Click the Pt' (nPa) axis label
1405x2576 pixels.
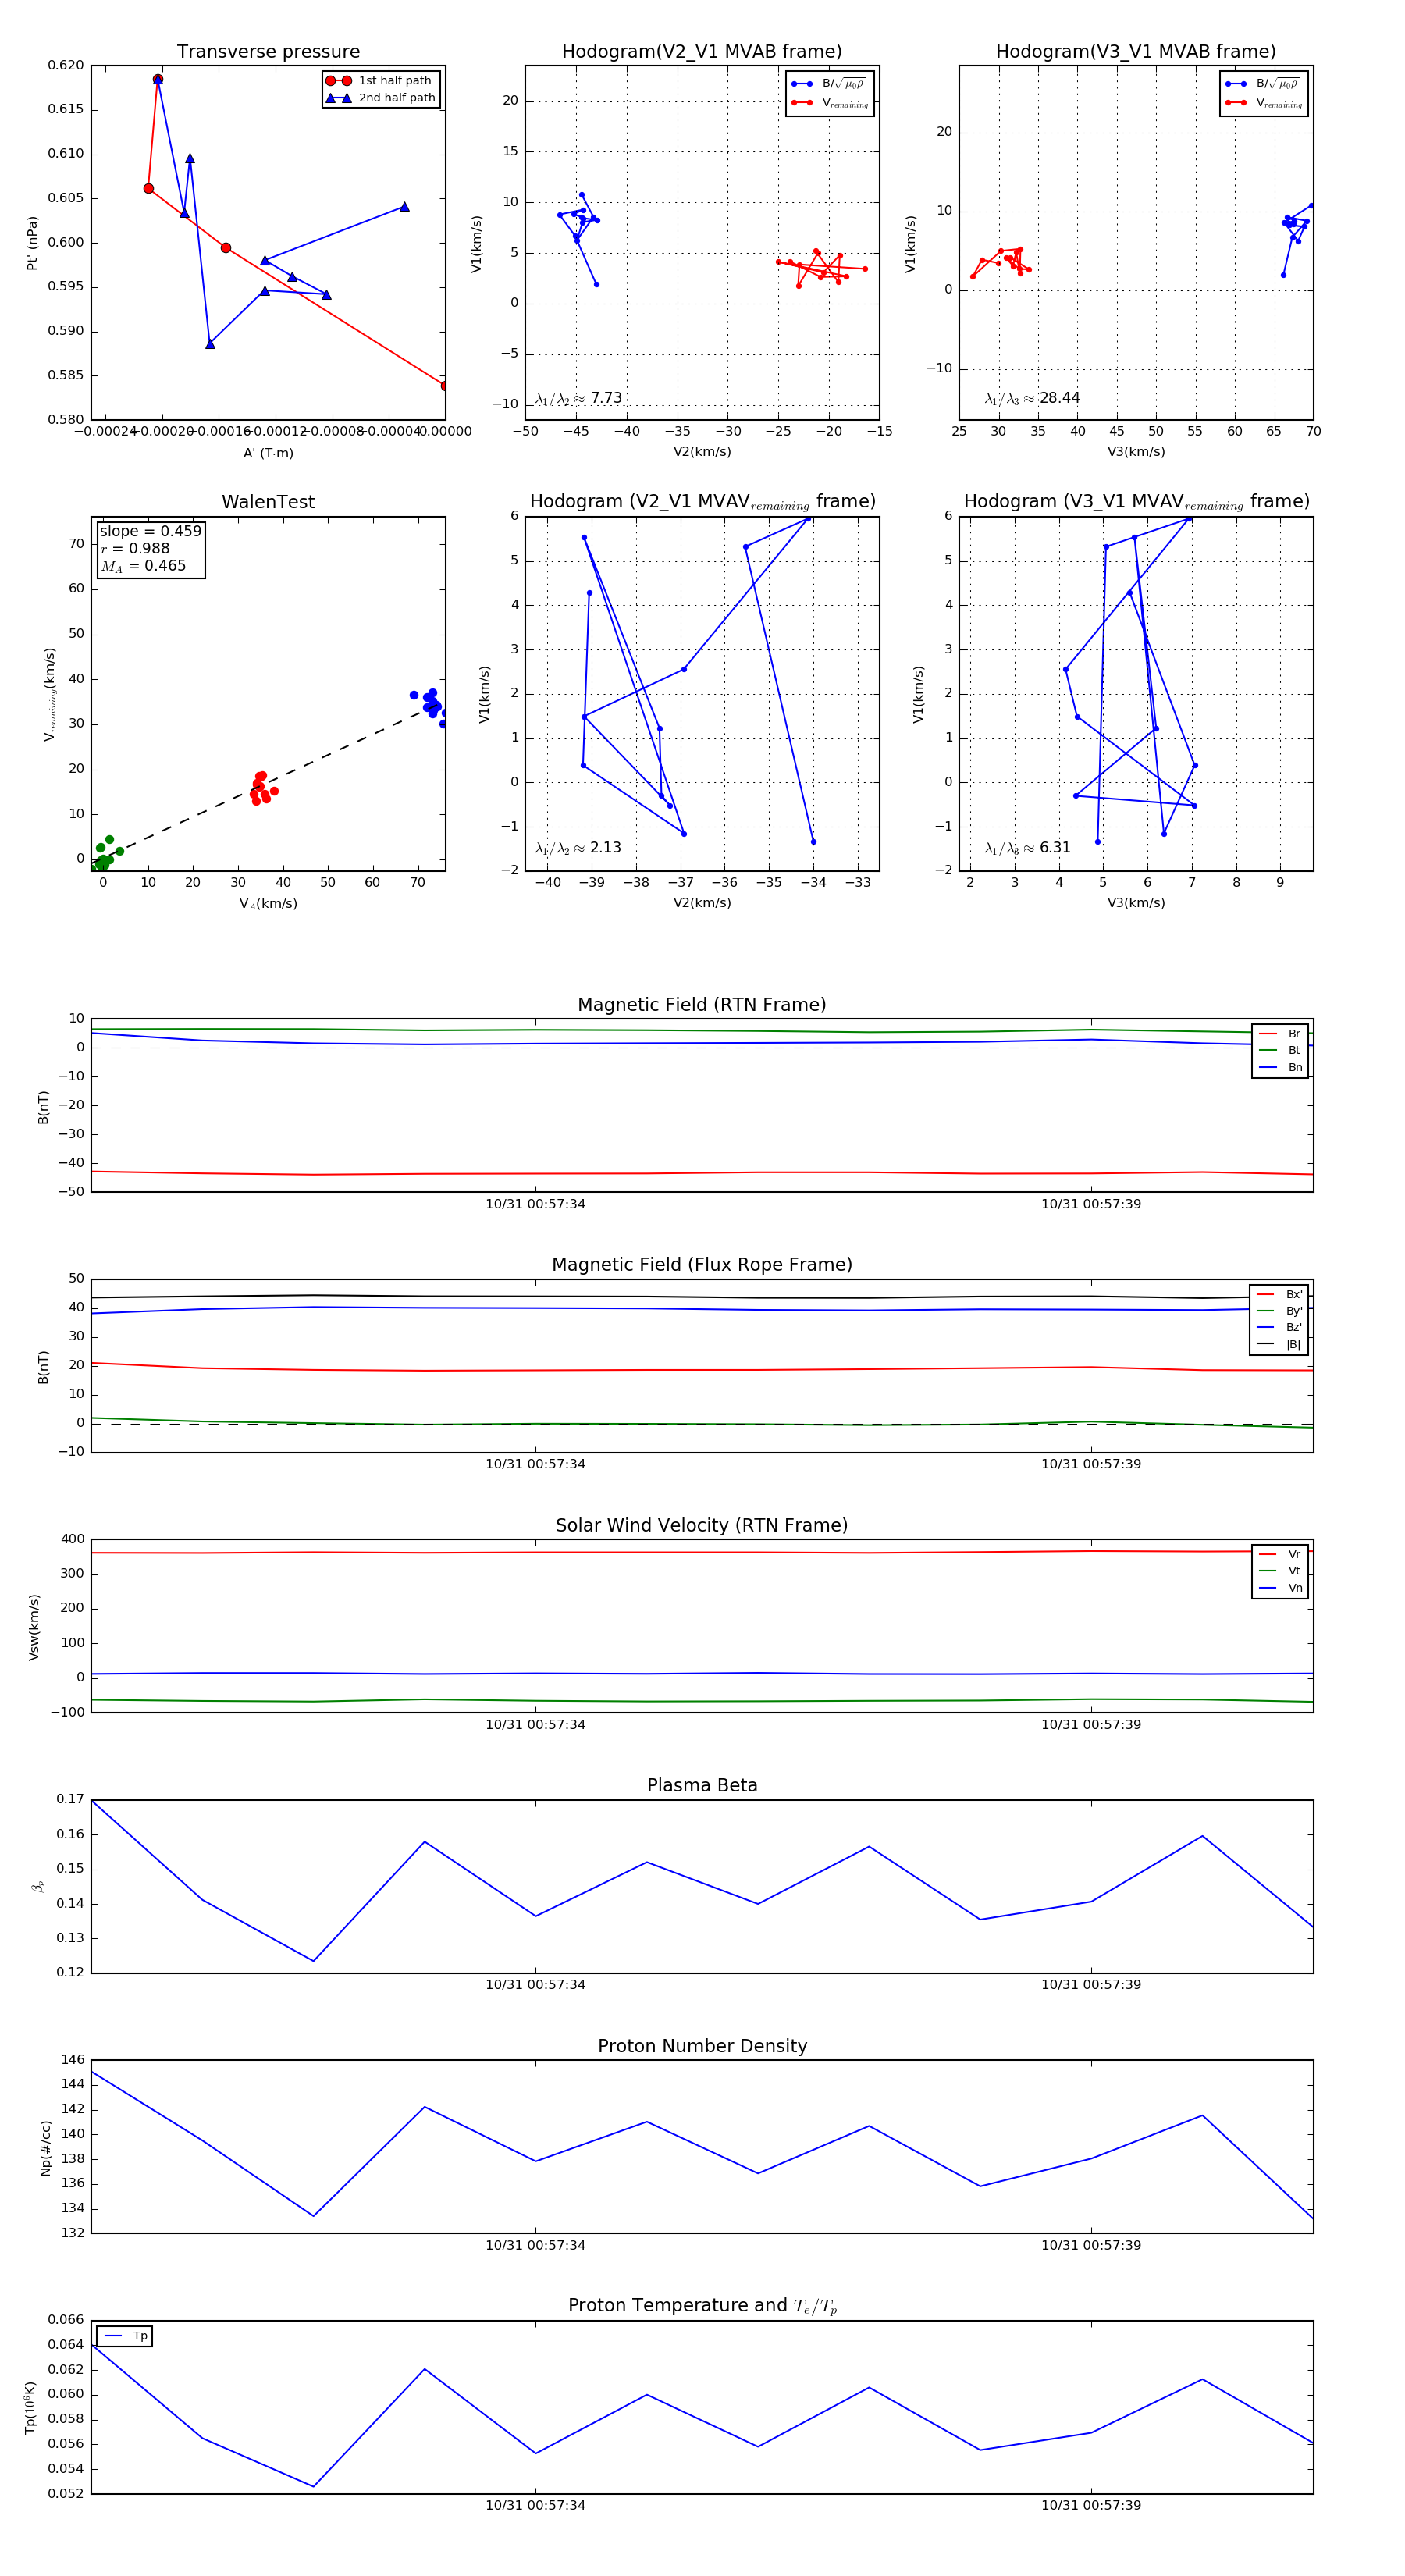coord(32,243)
